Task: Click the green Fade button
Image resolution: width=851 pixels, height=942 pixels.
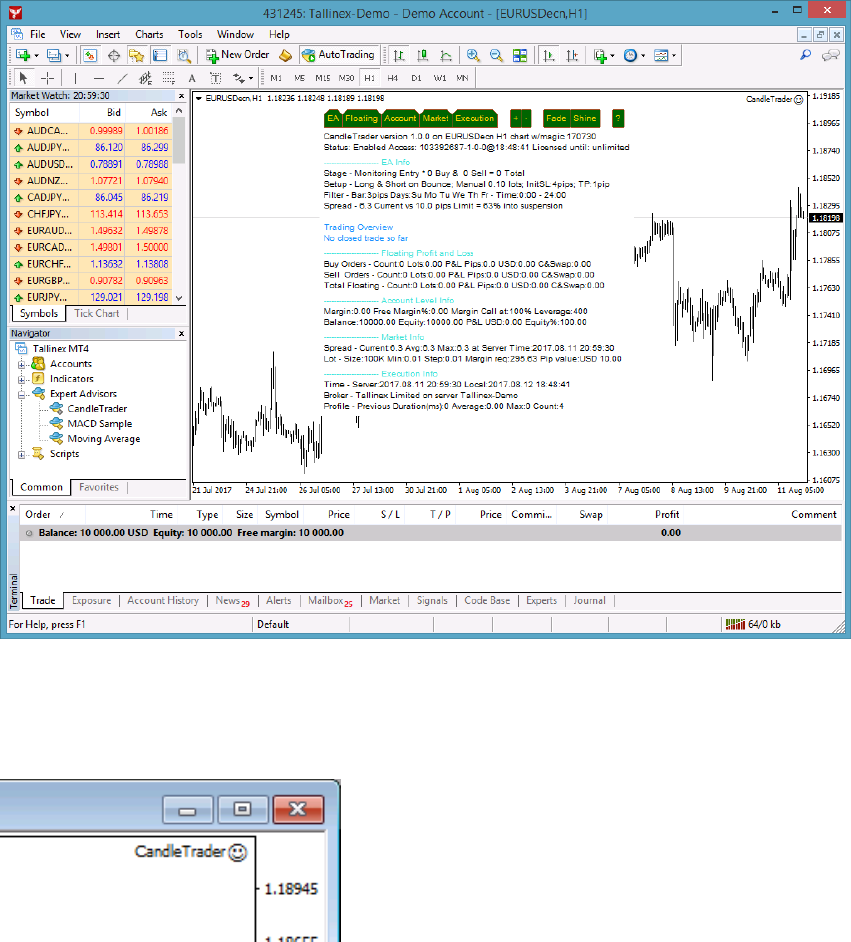Action: coord(556,118)
